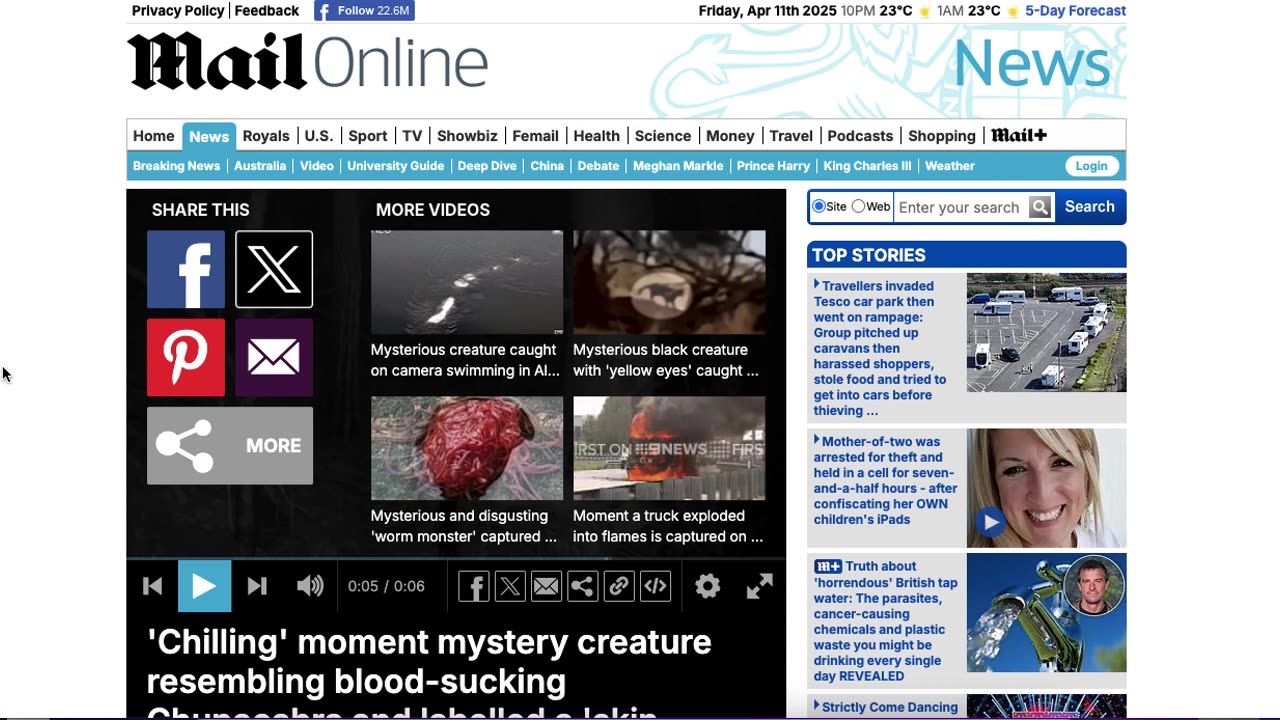Select the Web search radio button
Screen dimensions: 1280x720
tap(858, 206)
